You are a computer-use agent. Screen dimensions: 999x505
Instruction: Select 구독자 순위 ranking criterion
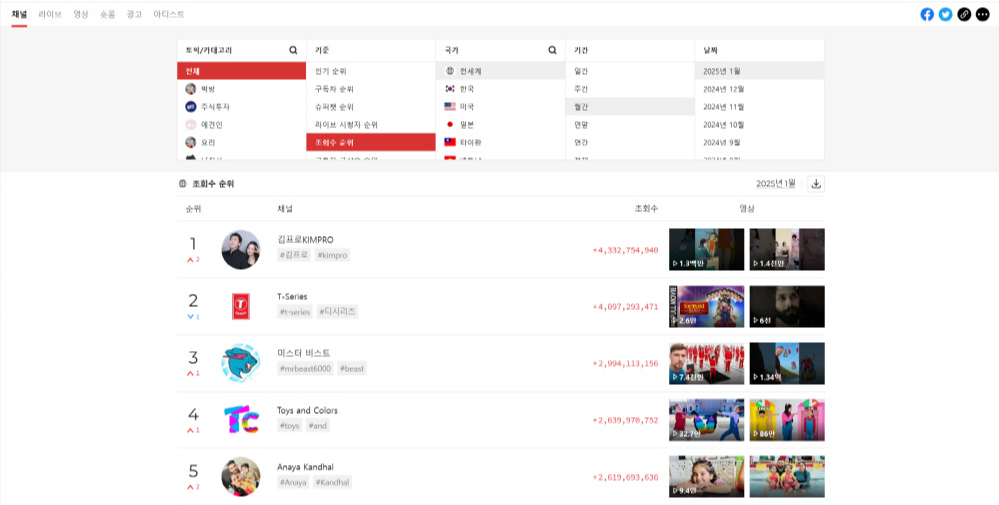coord(334,89)
